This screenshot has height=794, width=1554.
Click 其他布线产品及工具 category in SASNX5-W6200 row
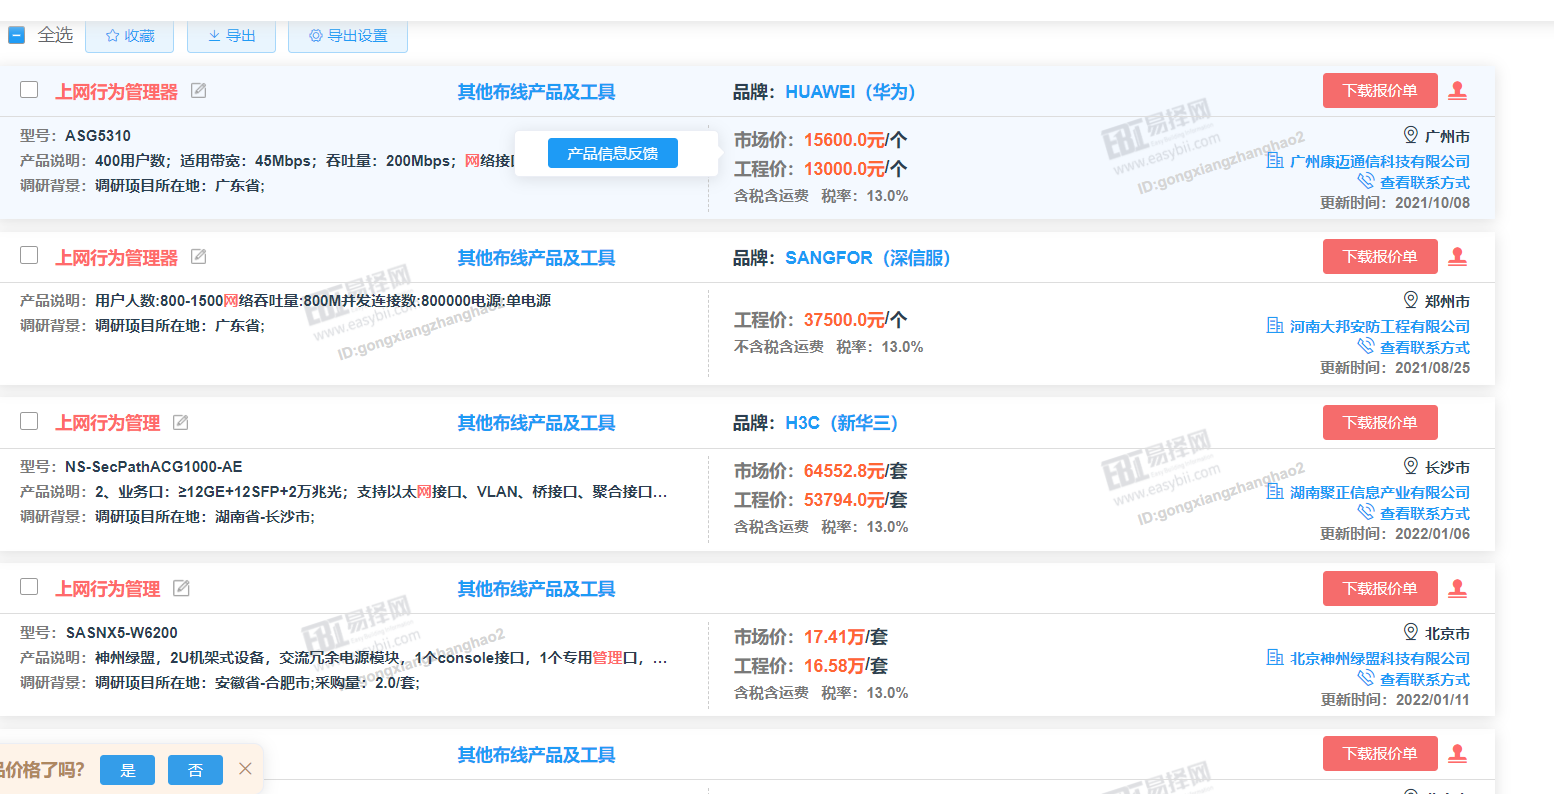[x=536, y=589]
